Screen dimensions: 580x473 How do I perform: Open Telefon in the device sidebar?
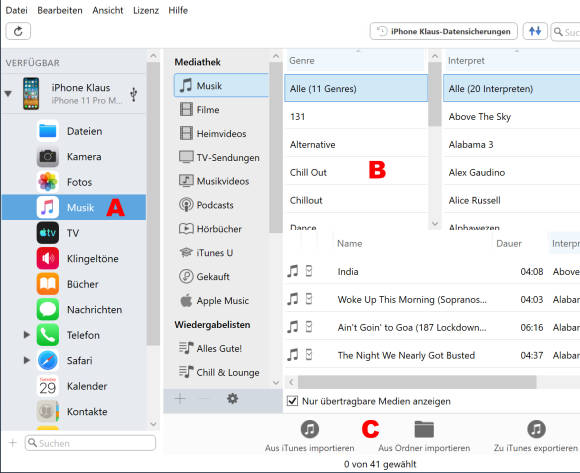point(74,335)
